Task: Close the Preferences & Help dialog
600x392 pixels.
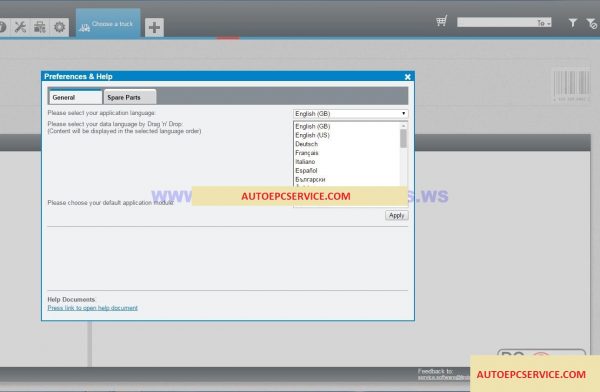Action: coord(408,77)
